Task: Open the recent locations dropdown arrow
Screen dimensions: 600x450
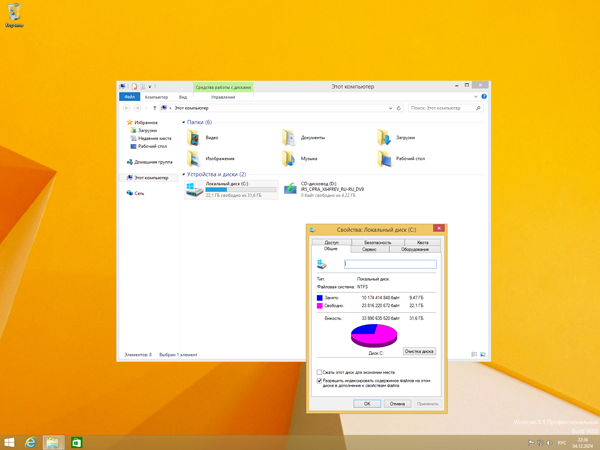Action: click(x=146, y=108)
